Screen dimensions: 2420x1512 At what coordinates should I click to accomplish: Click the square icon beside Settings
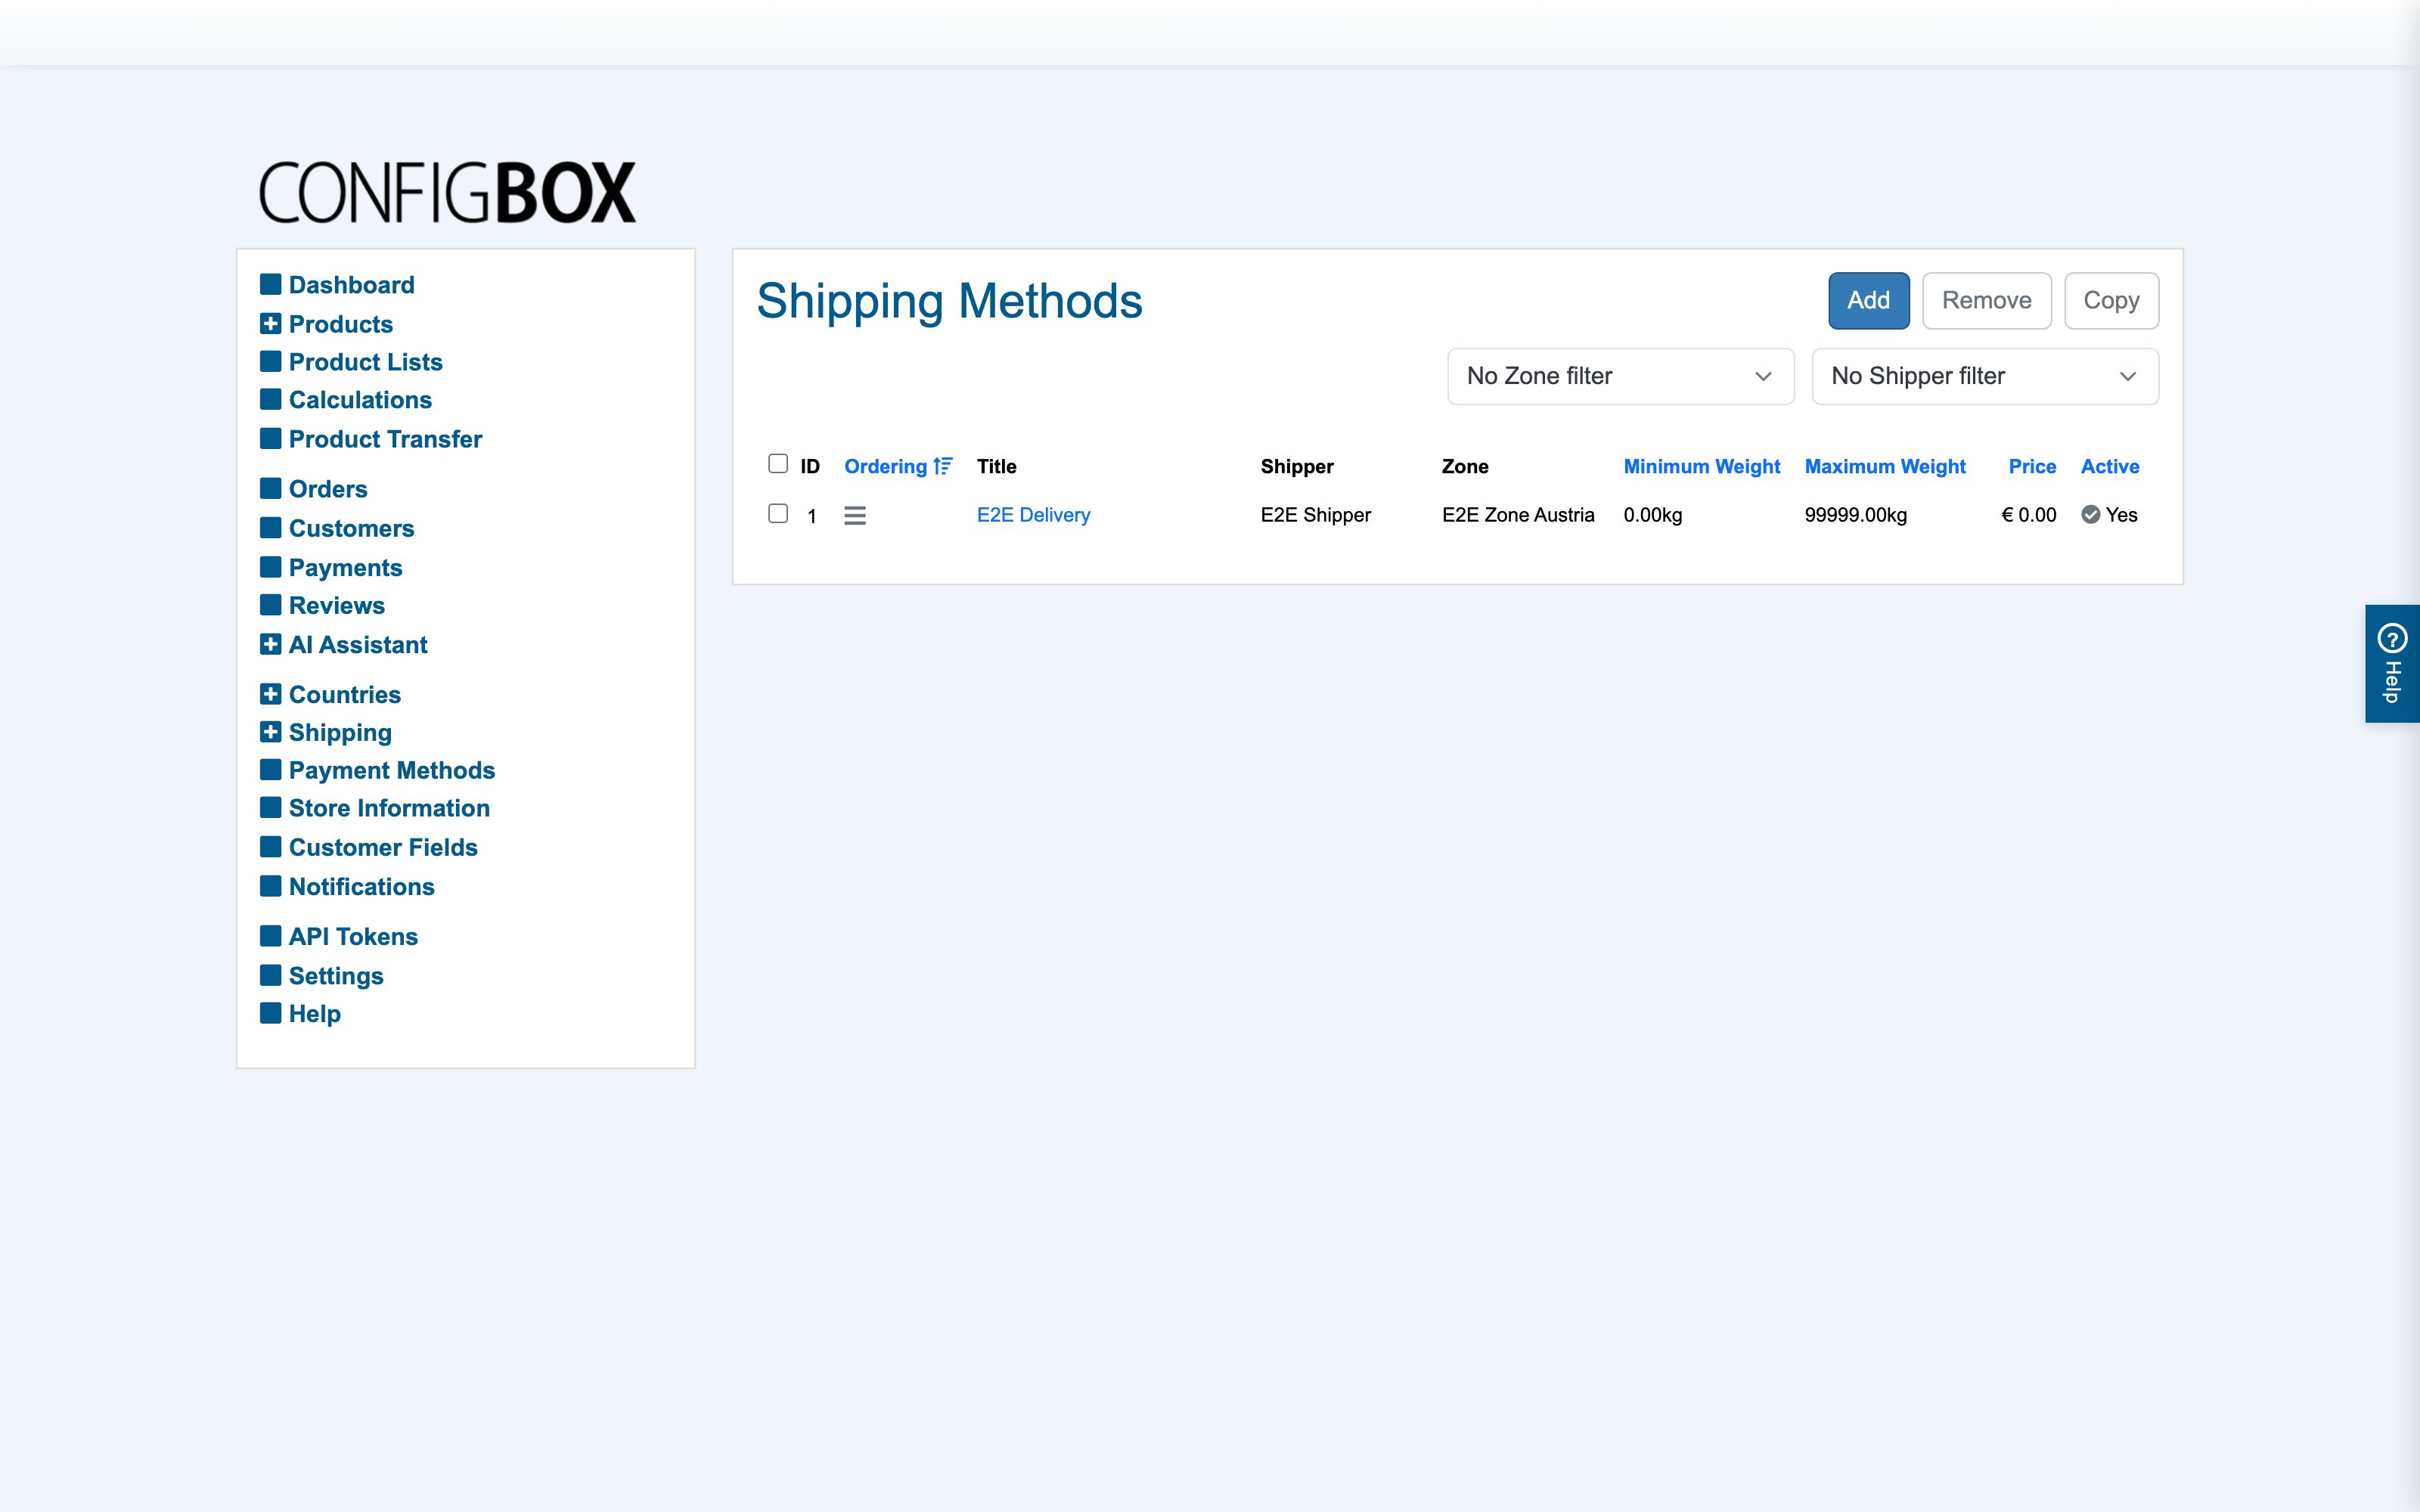[270, 975]
